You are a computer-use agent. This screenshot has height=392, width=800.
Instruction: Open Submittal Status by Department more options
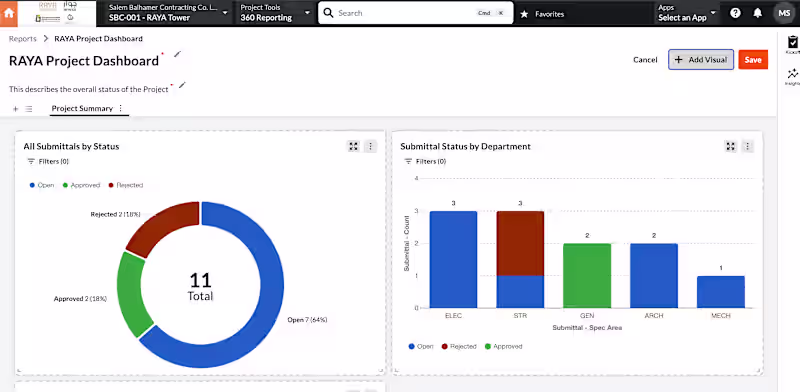(747, 146)
